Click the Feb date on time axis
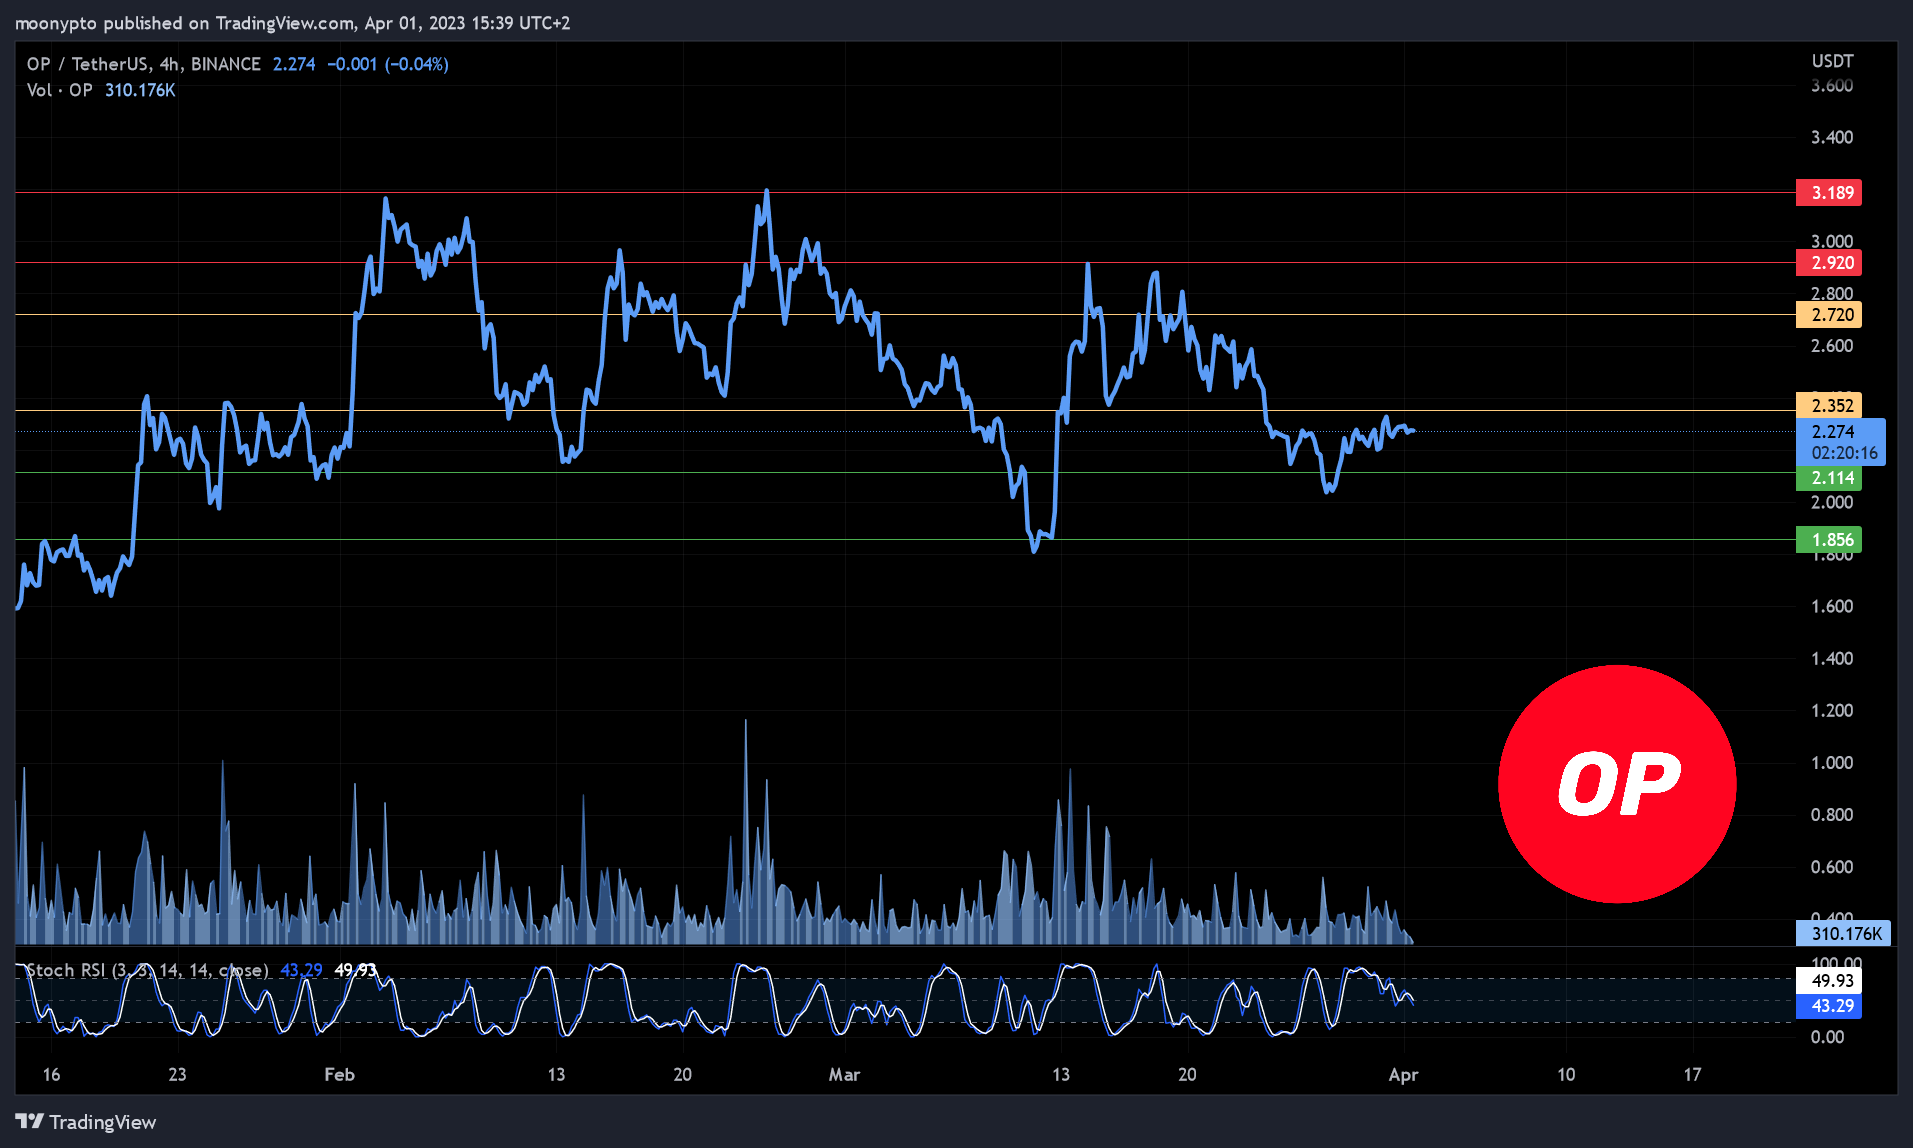The width and height of the screenshot is (1913, 1148). [339, 1074]
